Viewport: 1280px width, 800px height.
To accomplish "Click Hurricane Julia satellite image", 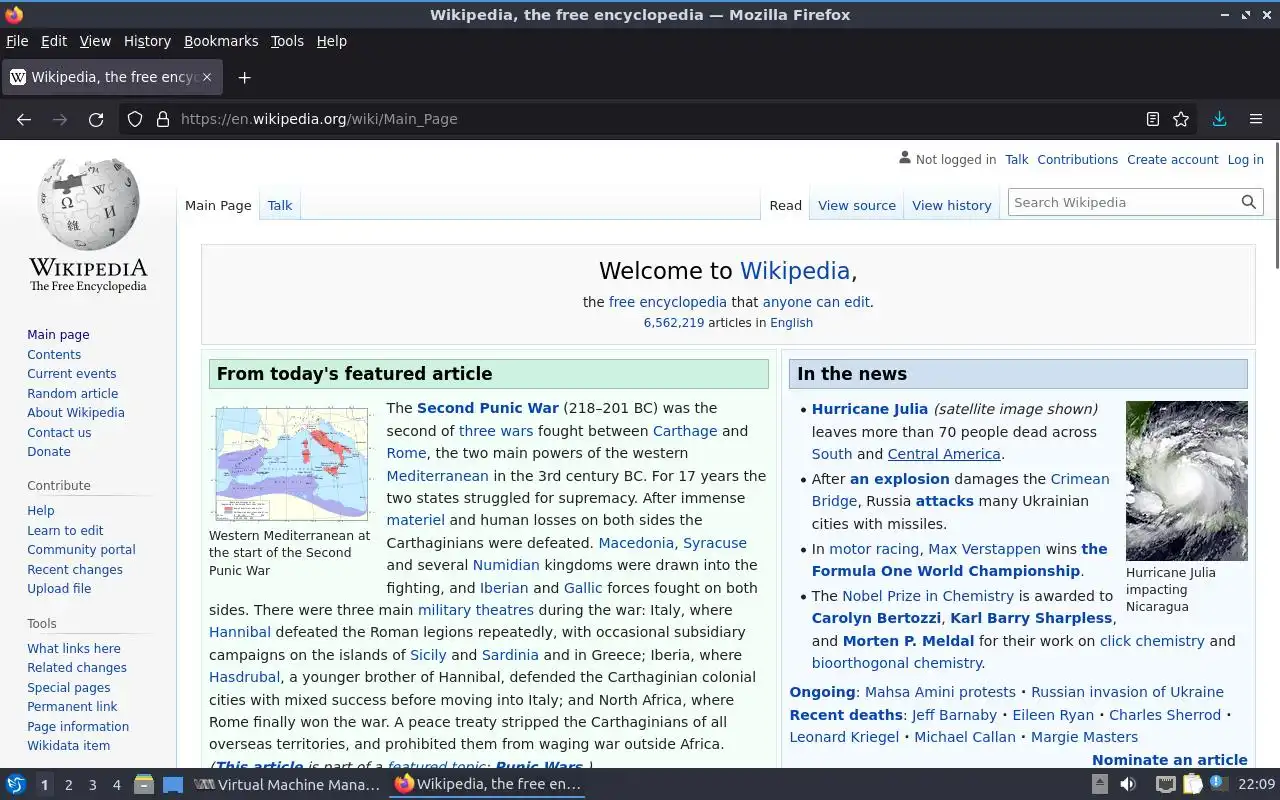I will pyautogui.click(x=1187, y=481).
